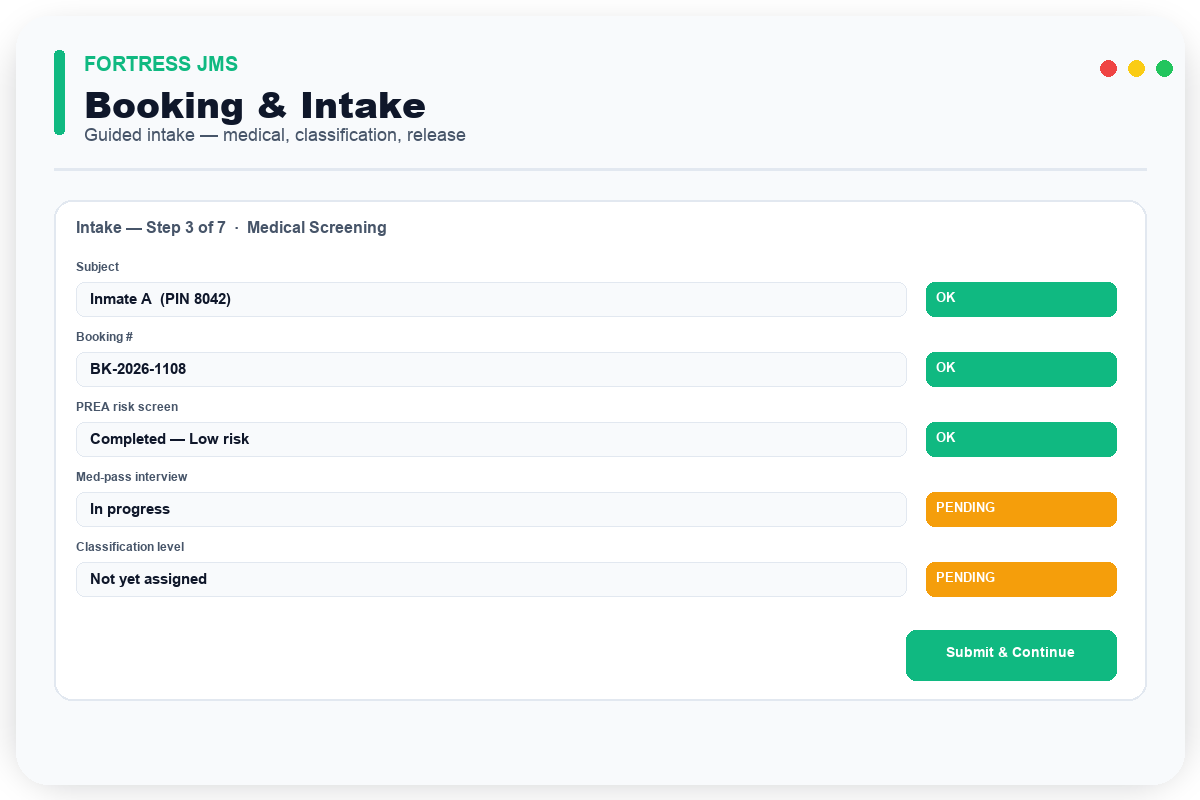Click the OK status badge for Subject
The image size is (1200, 800).
pos(1021,299)
